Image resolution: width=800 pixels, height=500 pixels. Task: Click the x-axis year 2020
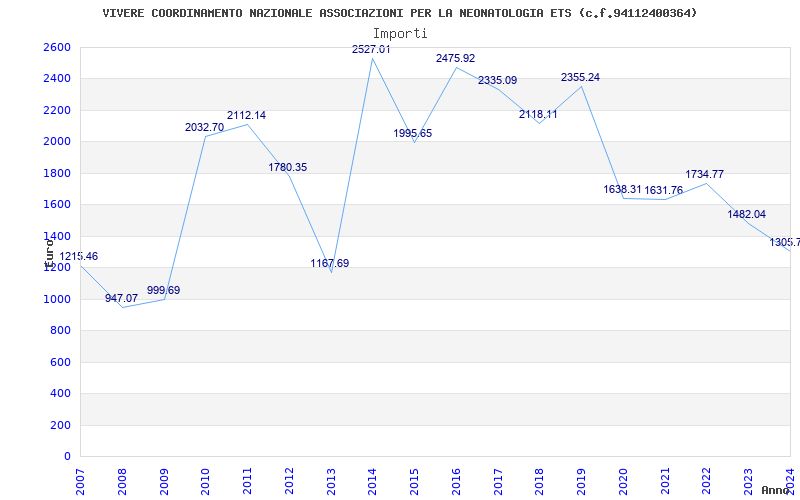pyautogui.click(x=623, y=481)
